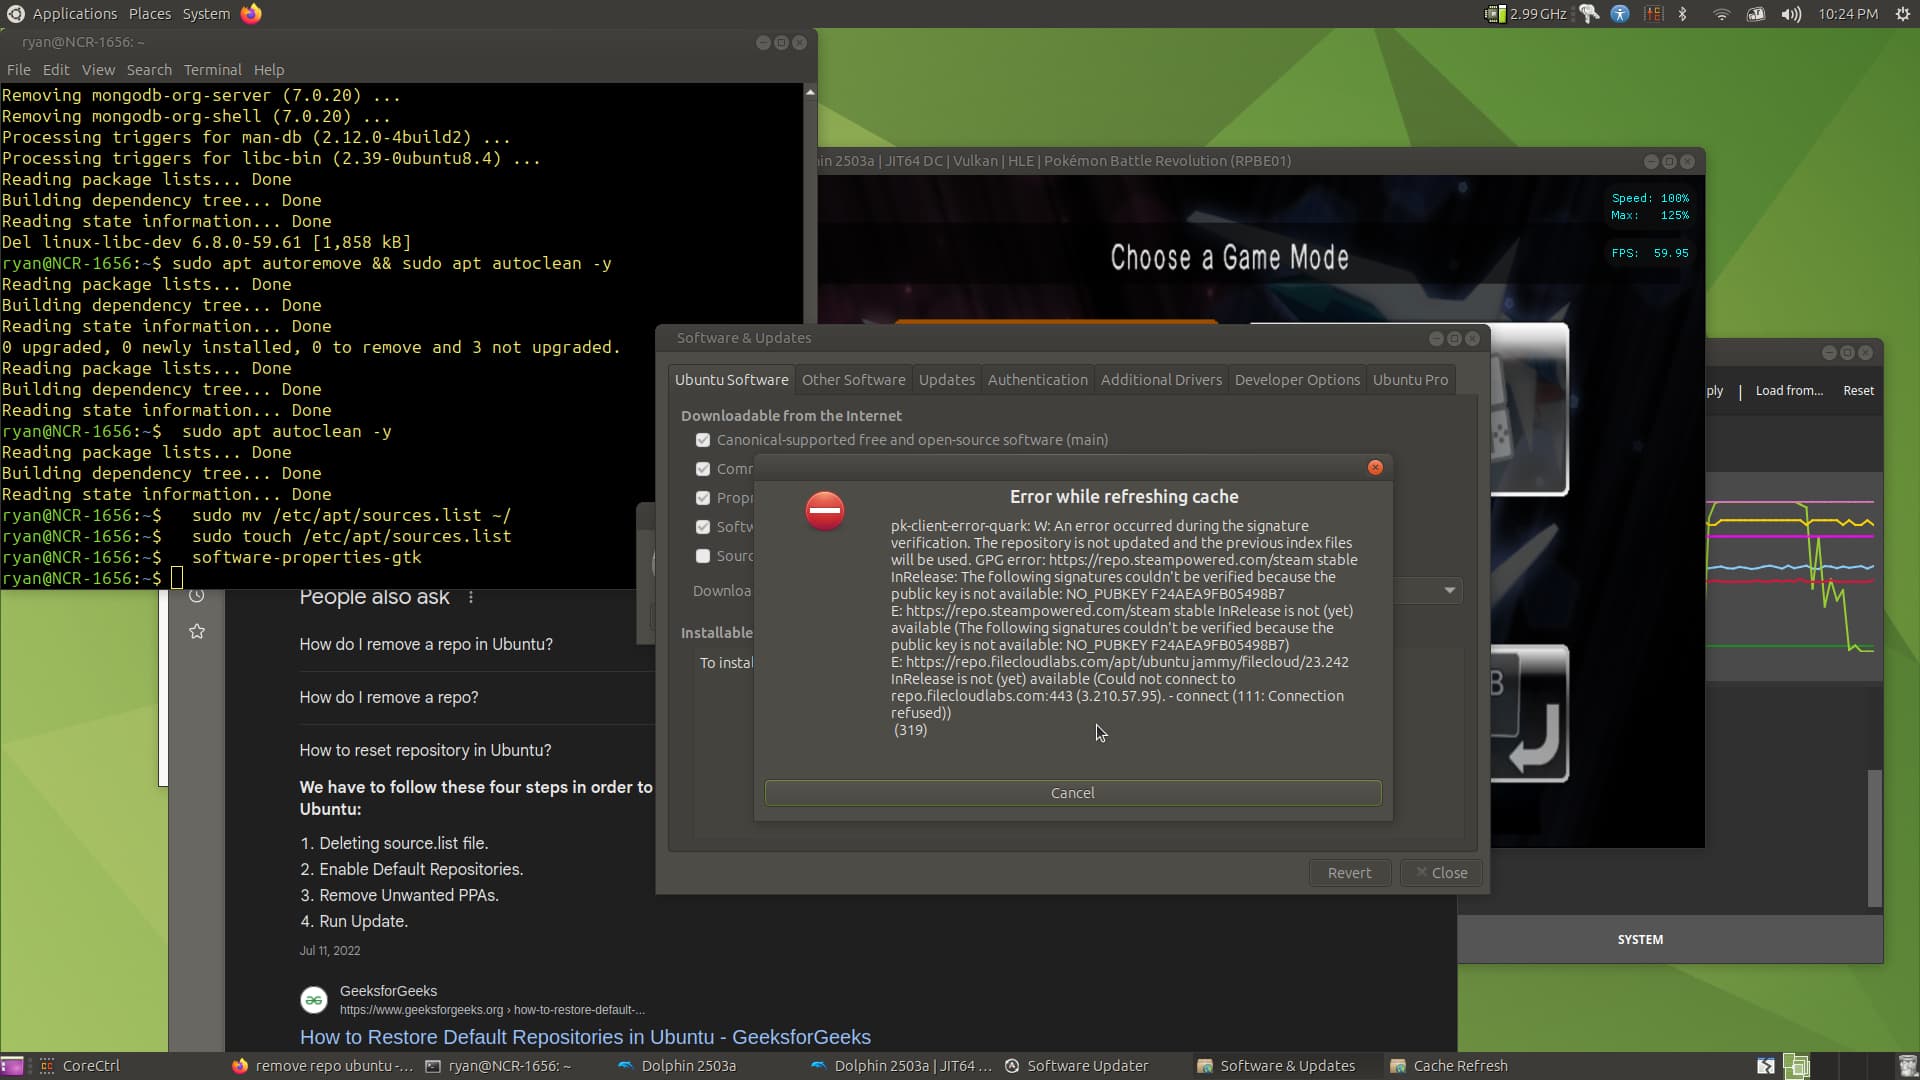Click 'Load from...' in CoreCtrl window
The image size is (1920, 1080).
coord(1789,391)
